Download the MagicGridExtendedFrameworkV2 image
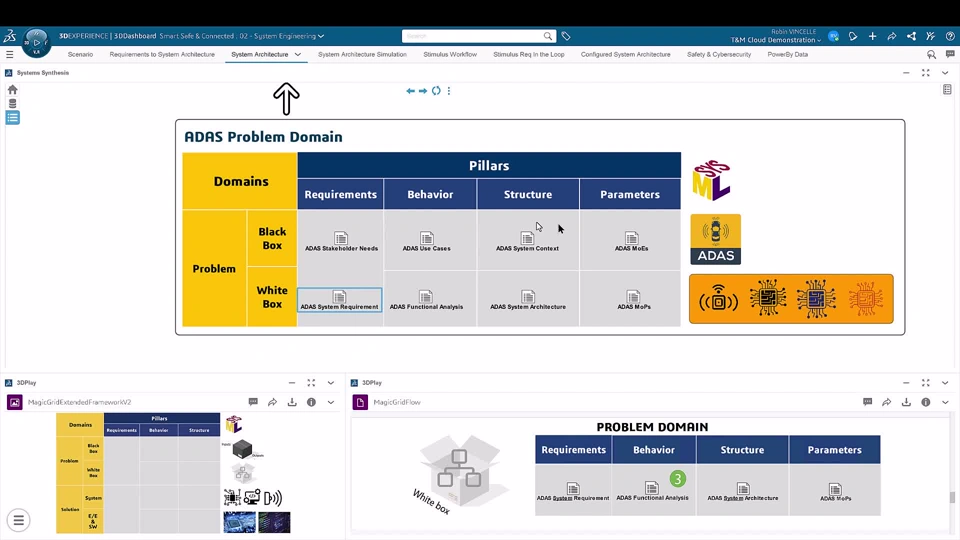The image size is (960, 540). click(292, 402)
